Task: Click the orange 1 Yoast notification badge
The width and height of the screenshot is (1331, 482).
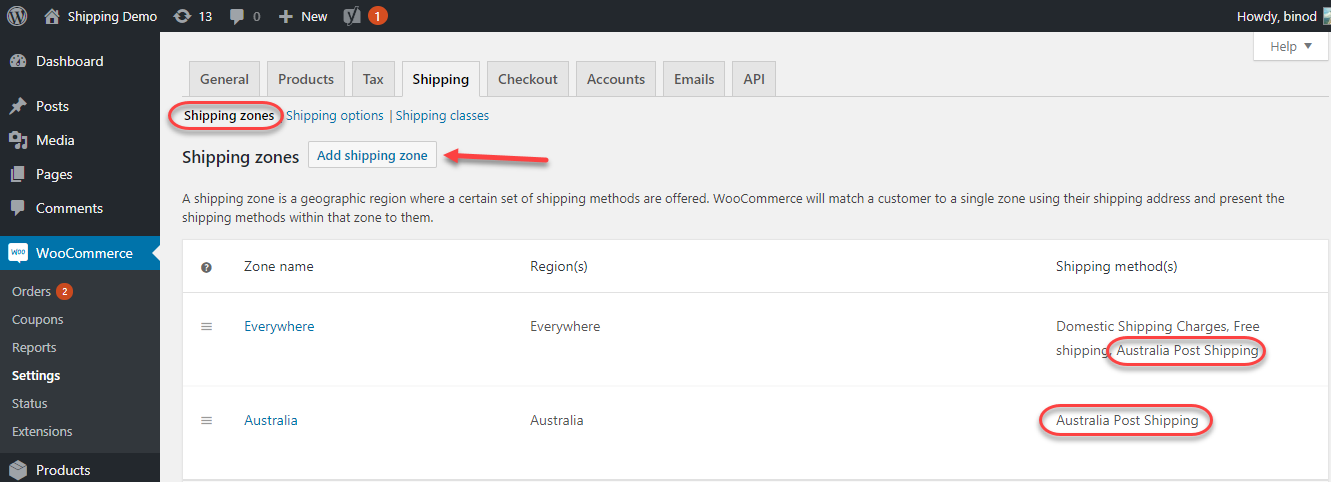Action: pos(378,16)
